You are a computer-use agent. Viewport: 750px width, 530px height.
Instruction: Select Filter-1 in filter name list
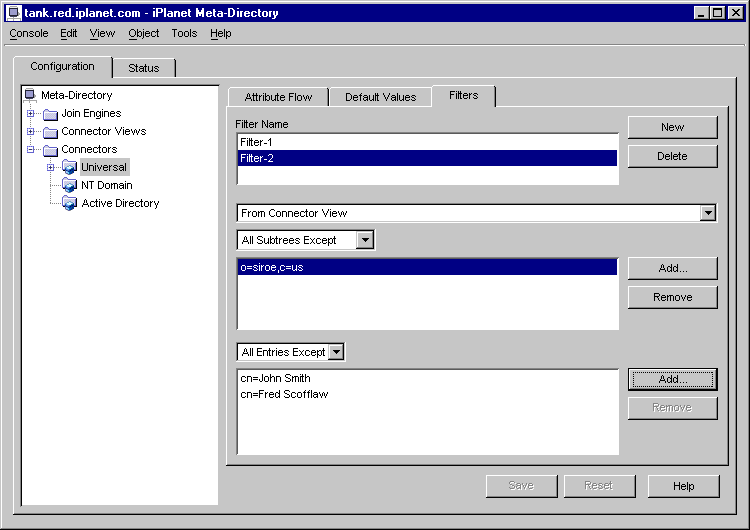pos(427,142)
